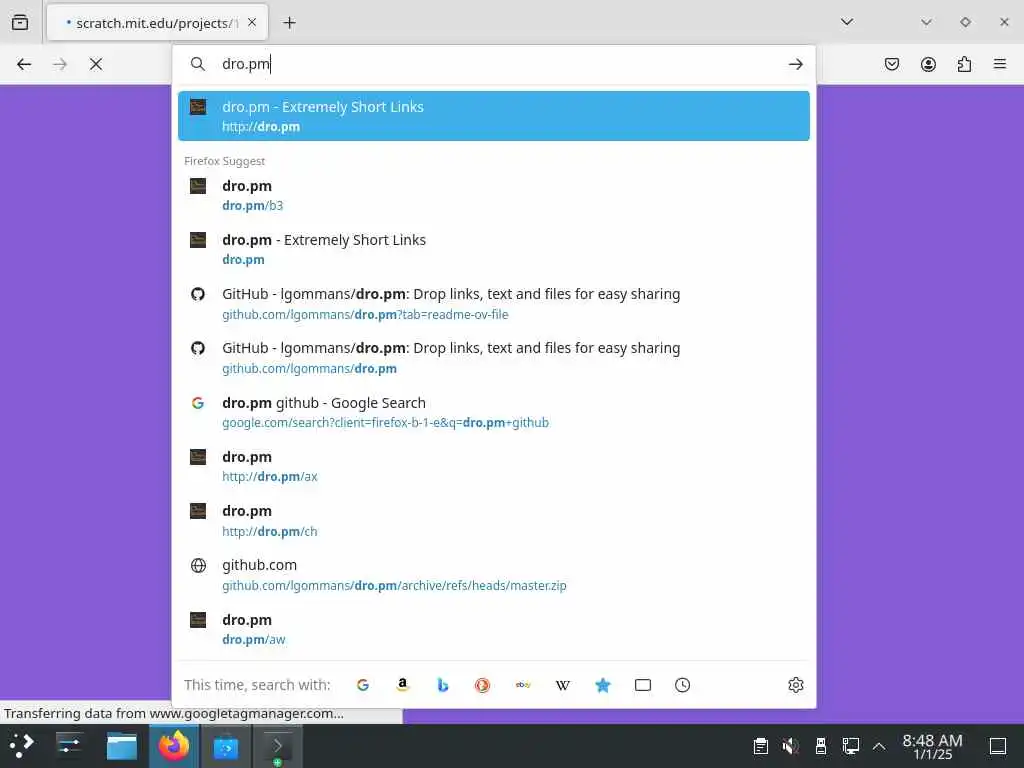Search in Bookmarks using the star icon

[x=603, y=685]
